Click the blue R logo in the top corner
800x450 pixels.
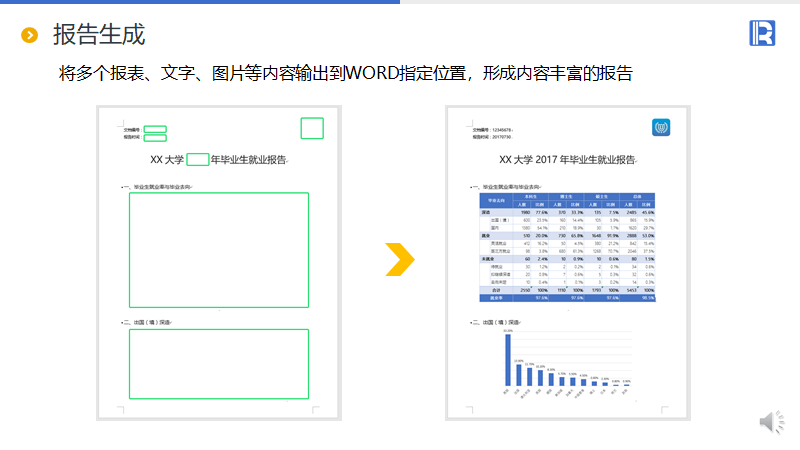click(x=763, y=33)
